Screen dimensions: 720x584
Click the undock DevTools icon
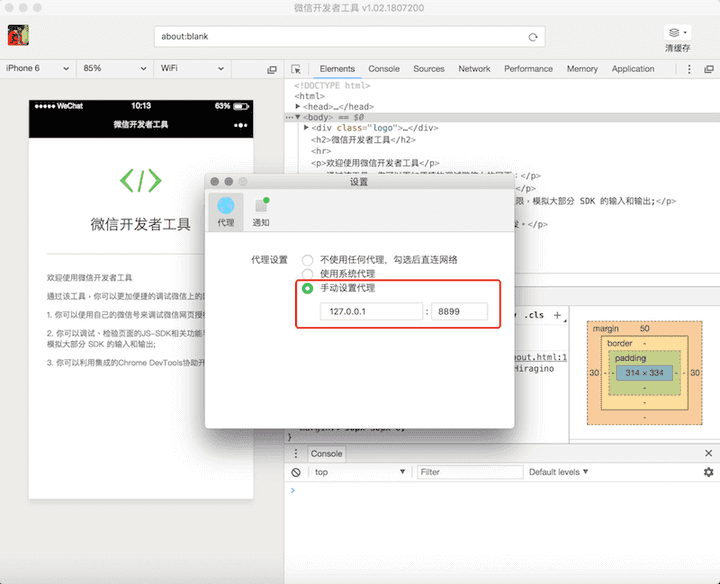[709, 69]
